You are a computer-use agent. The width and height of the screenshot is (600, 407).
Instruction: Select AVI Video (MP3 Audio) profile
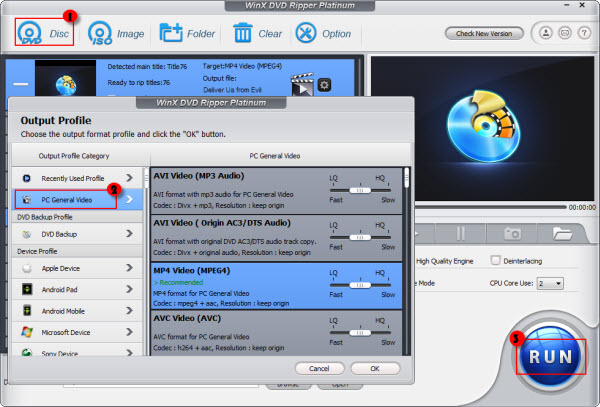(x=276, y=190)
